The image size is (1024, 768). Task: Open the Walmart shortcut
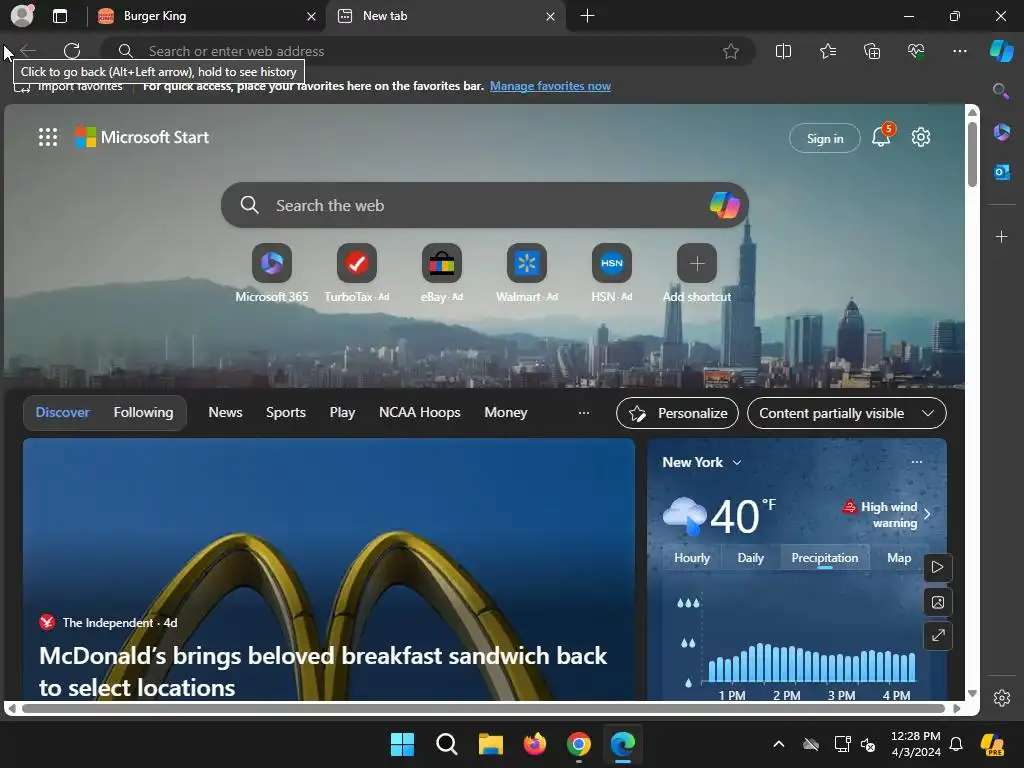[526, 273]
